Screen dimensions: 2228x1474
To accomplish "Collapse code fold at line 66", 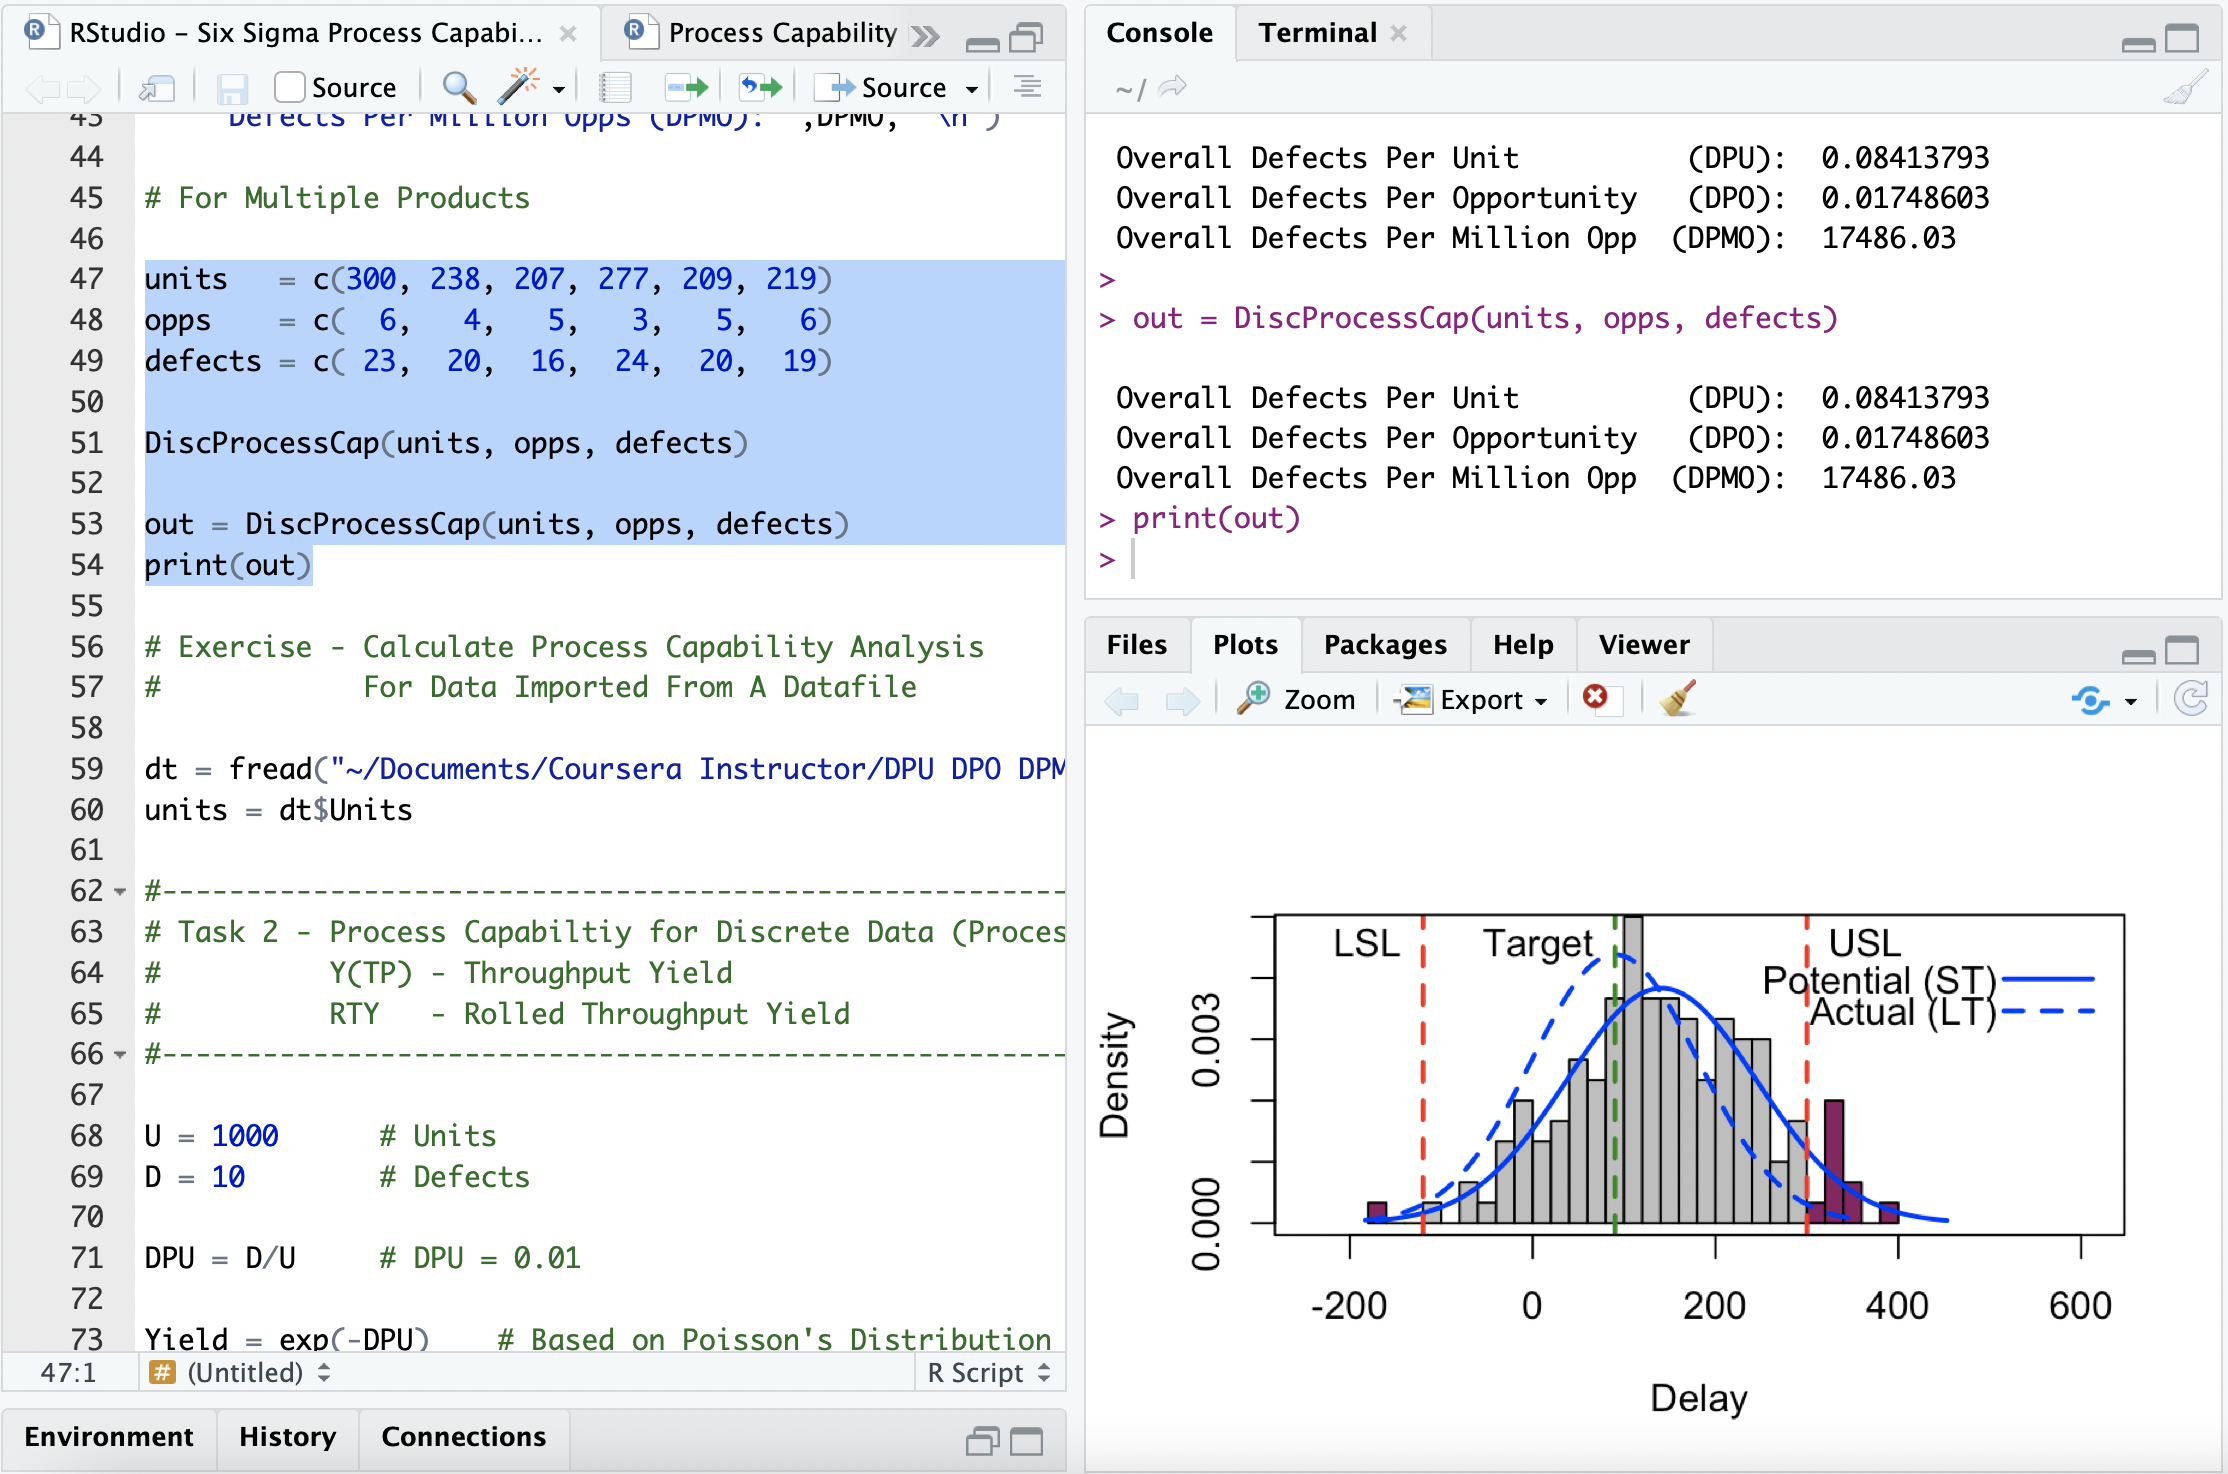I will [x=121, y=1055].
